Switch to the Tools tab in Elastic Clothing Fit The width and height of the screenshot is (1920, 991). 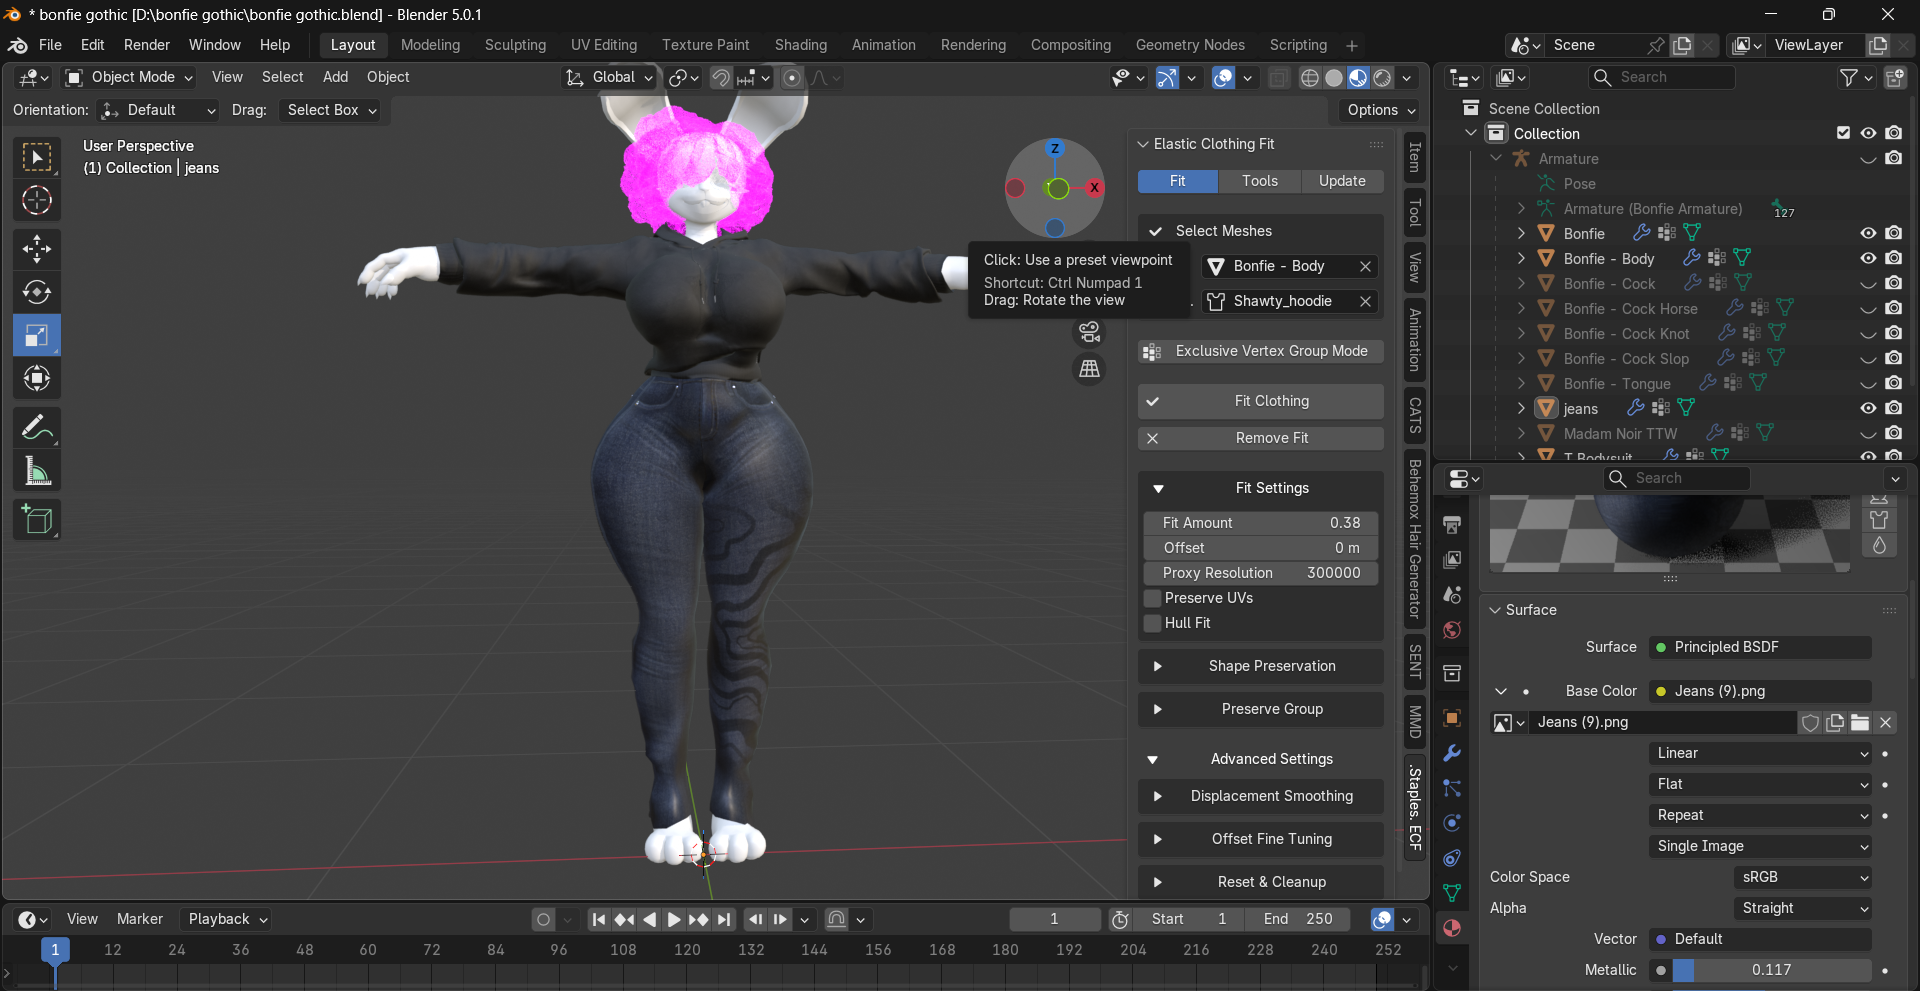1260,181
